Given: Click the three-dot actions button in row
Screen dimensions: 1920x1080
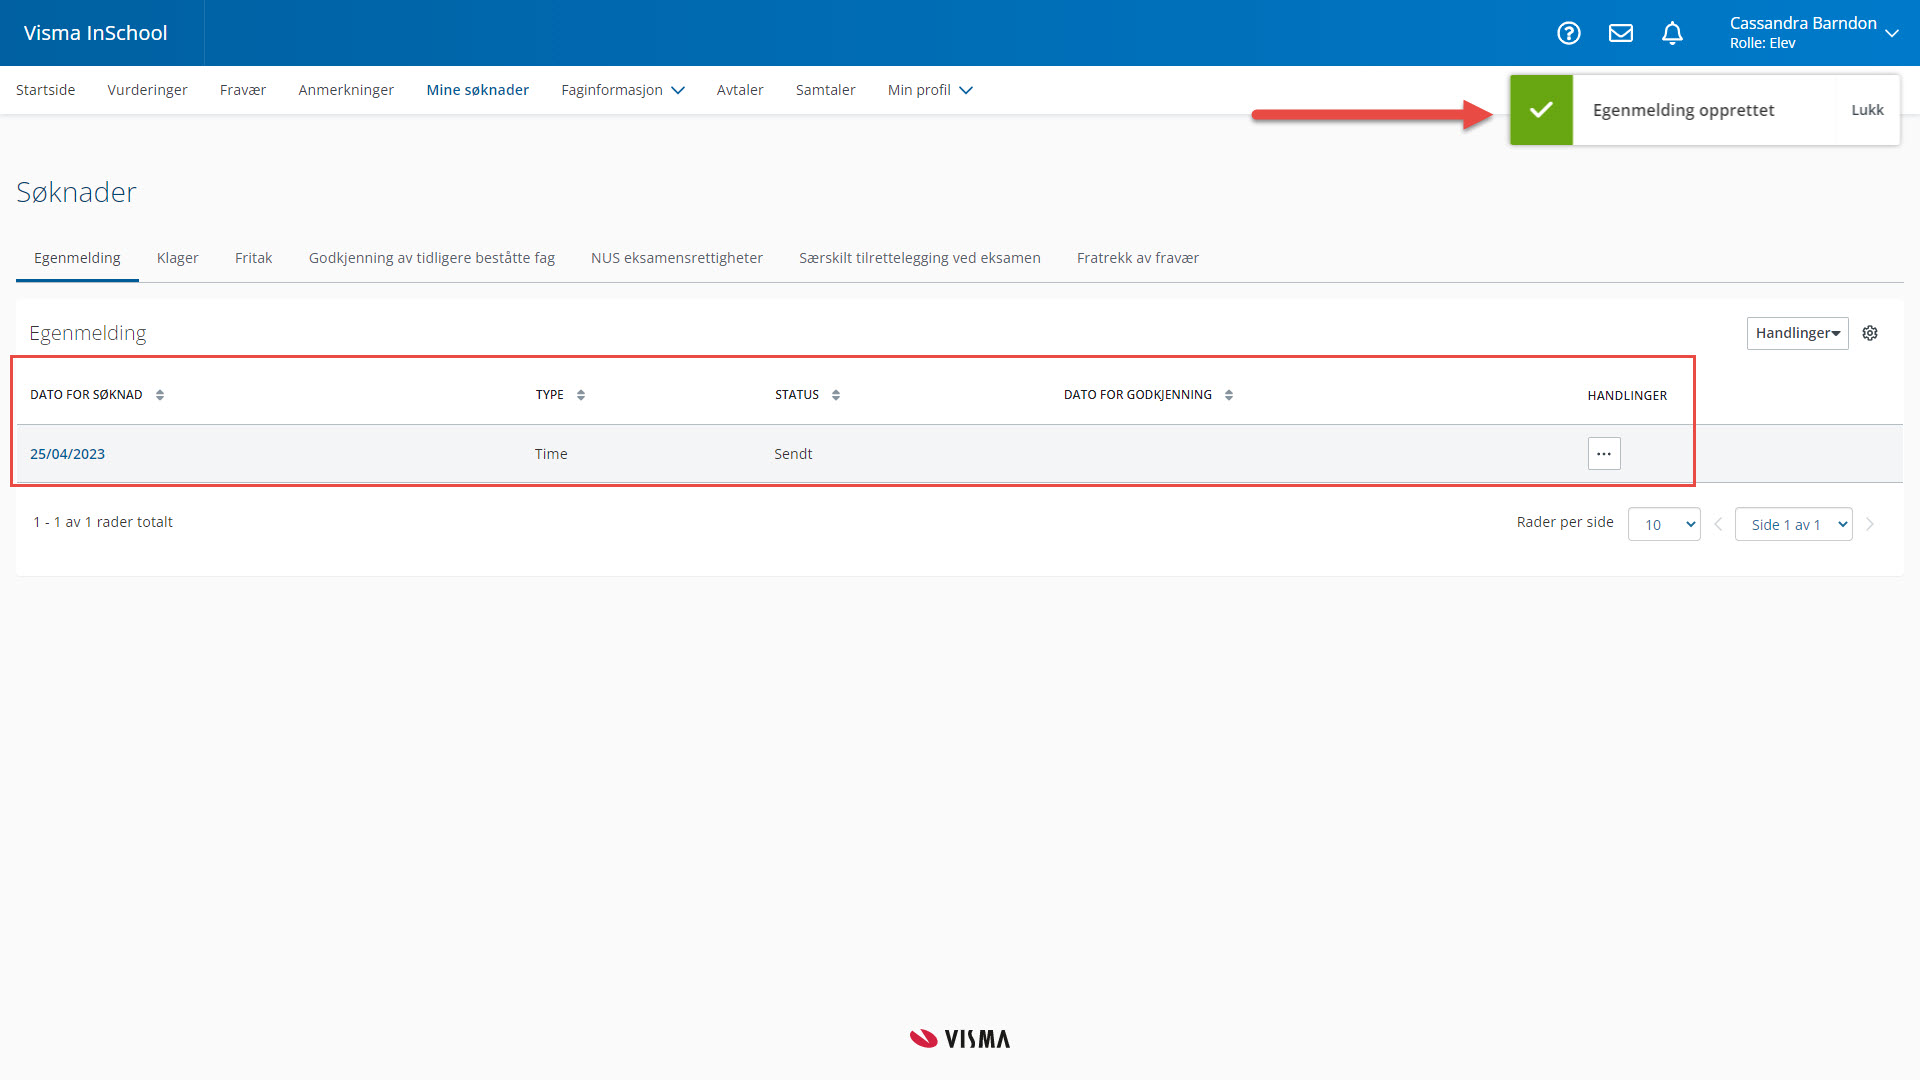Looking at the screenshot, I should pyautogui.click(x=1603, y=454).
